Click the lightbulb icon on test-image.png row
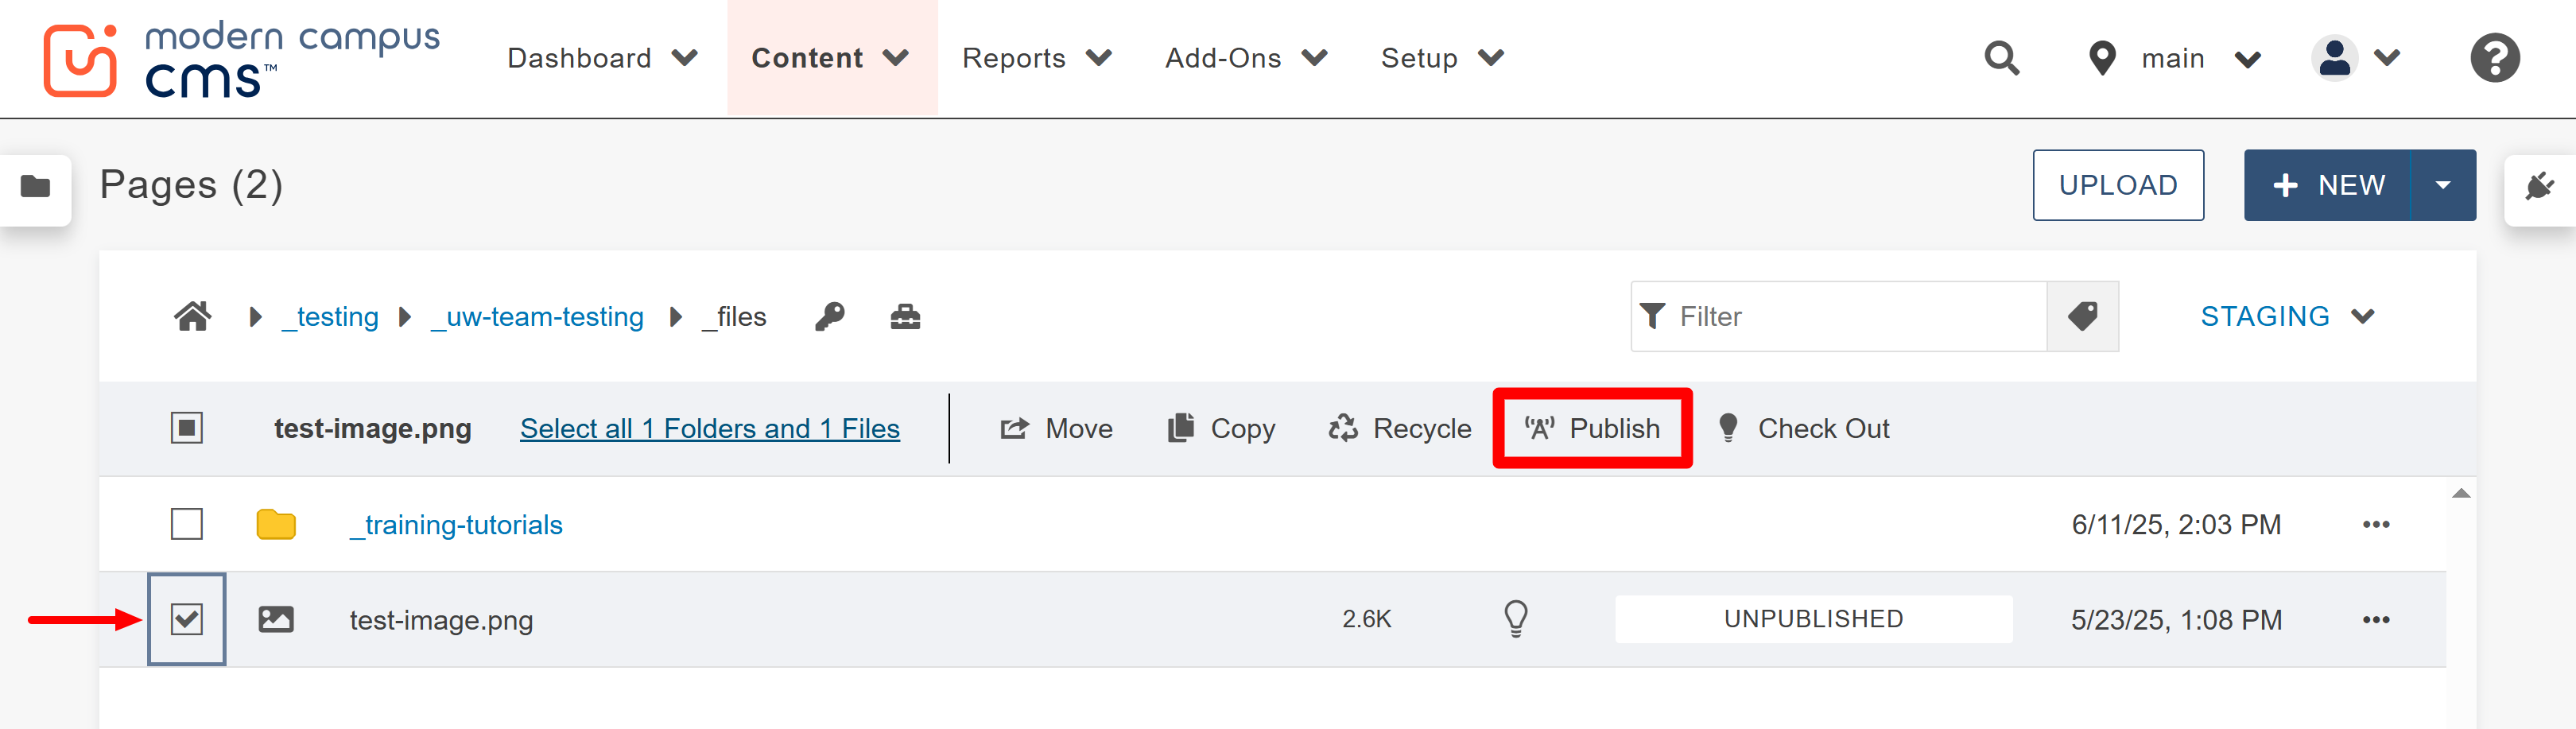This screenshot has width=2576, height=729. click(x=1516, y=619)
